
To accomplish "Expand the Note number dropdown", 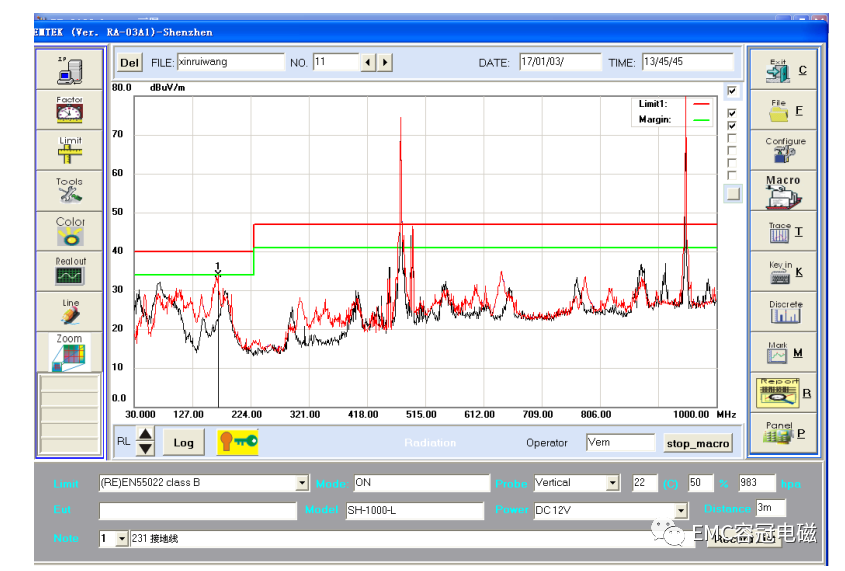I will pos(122,538).
